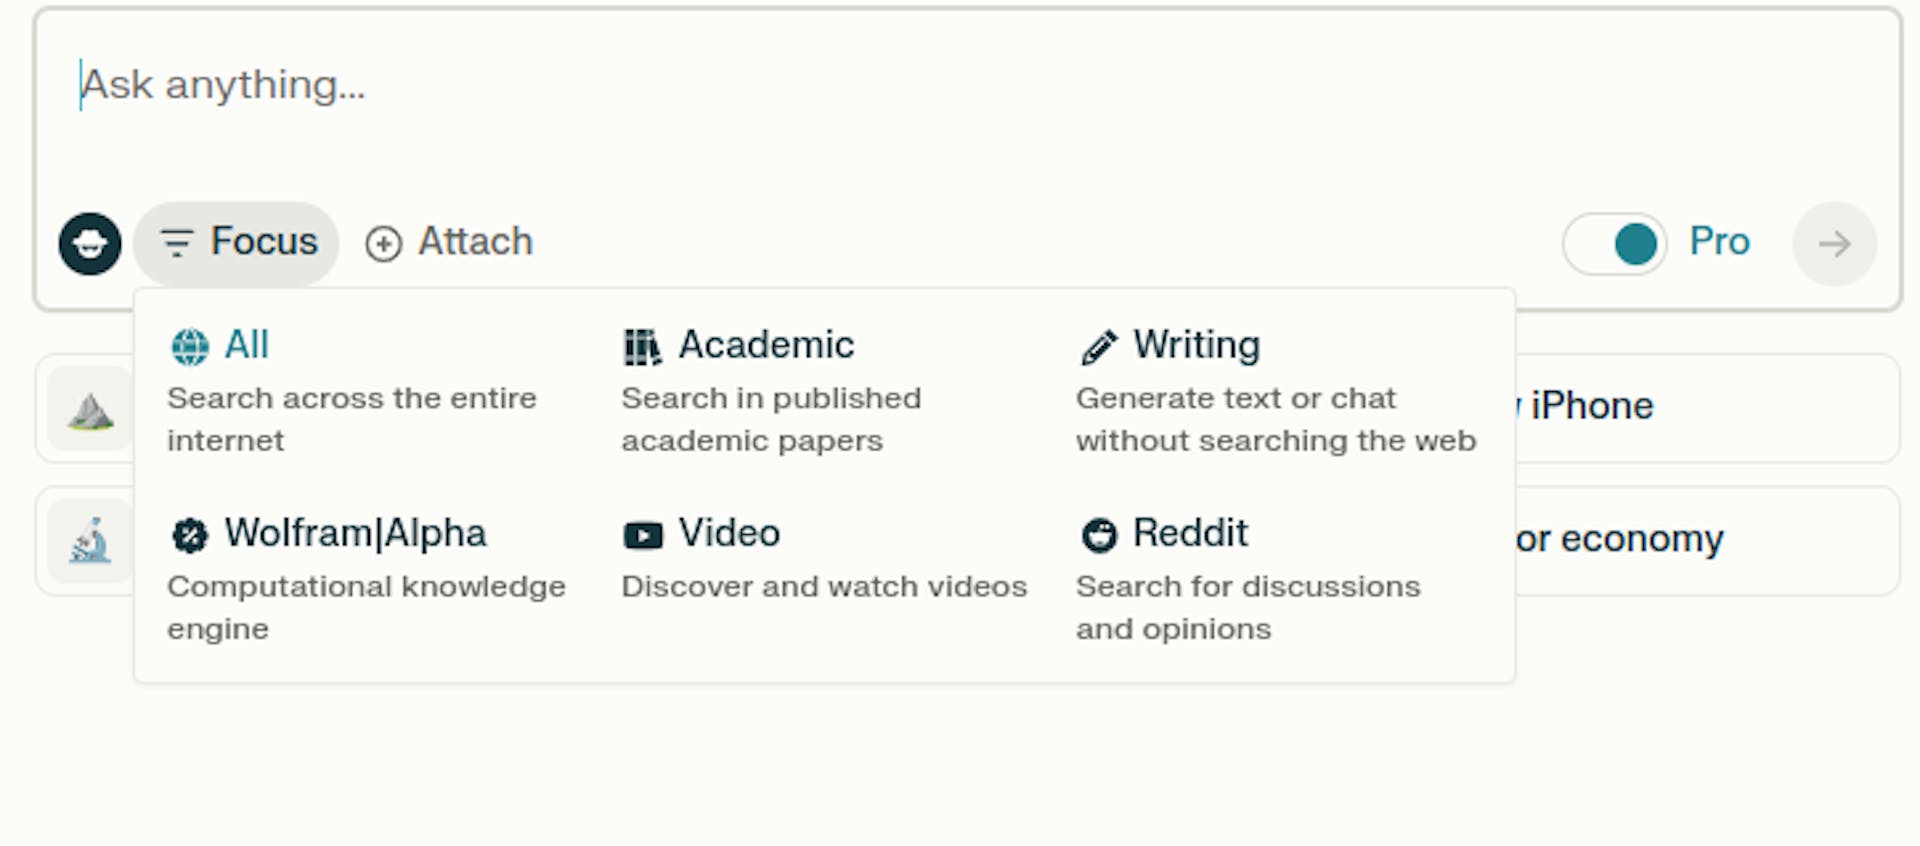This screenshot has width=1920, height=846.
Task: Click the Academic papers icon
Action: click(643, 345)
